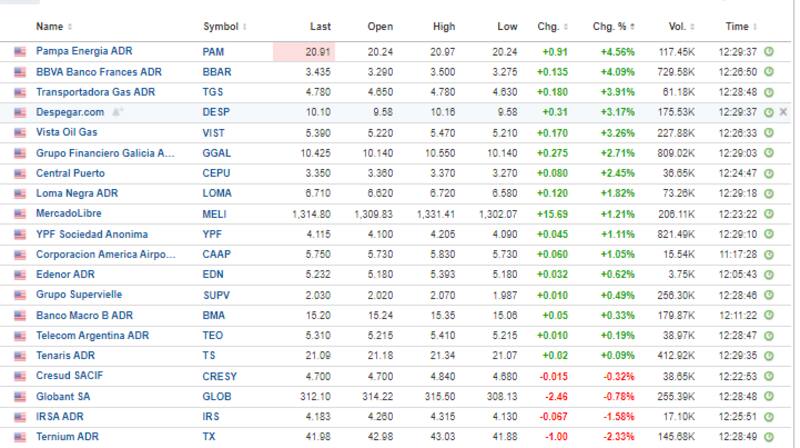Screen dimensions: 800x448
Task: Open the Banco Macro B ADR link
Action: [82, 315]
